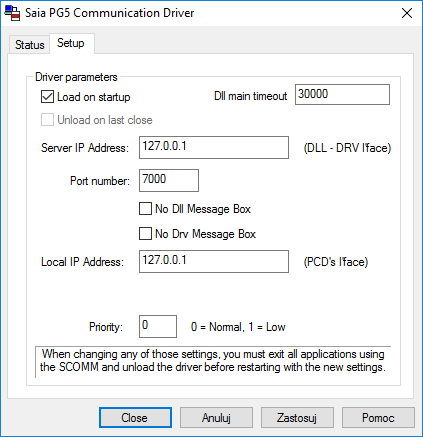The width and height of the screenshot is (423, 437).
Task: Click the 'Local IP Address:' label
Action: point(82,262)
